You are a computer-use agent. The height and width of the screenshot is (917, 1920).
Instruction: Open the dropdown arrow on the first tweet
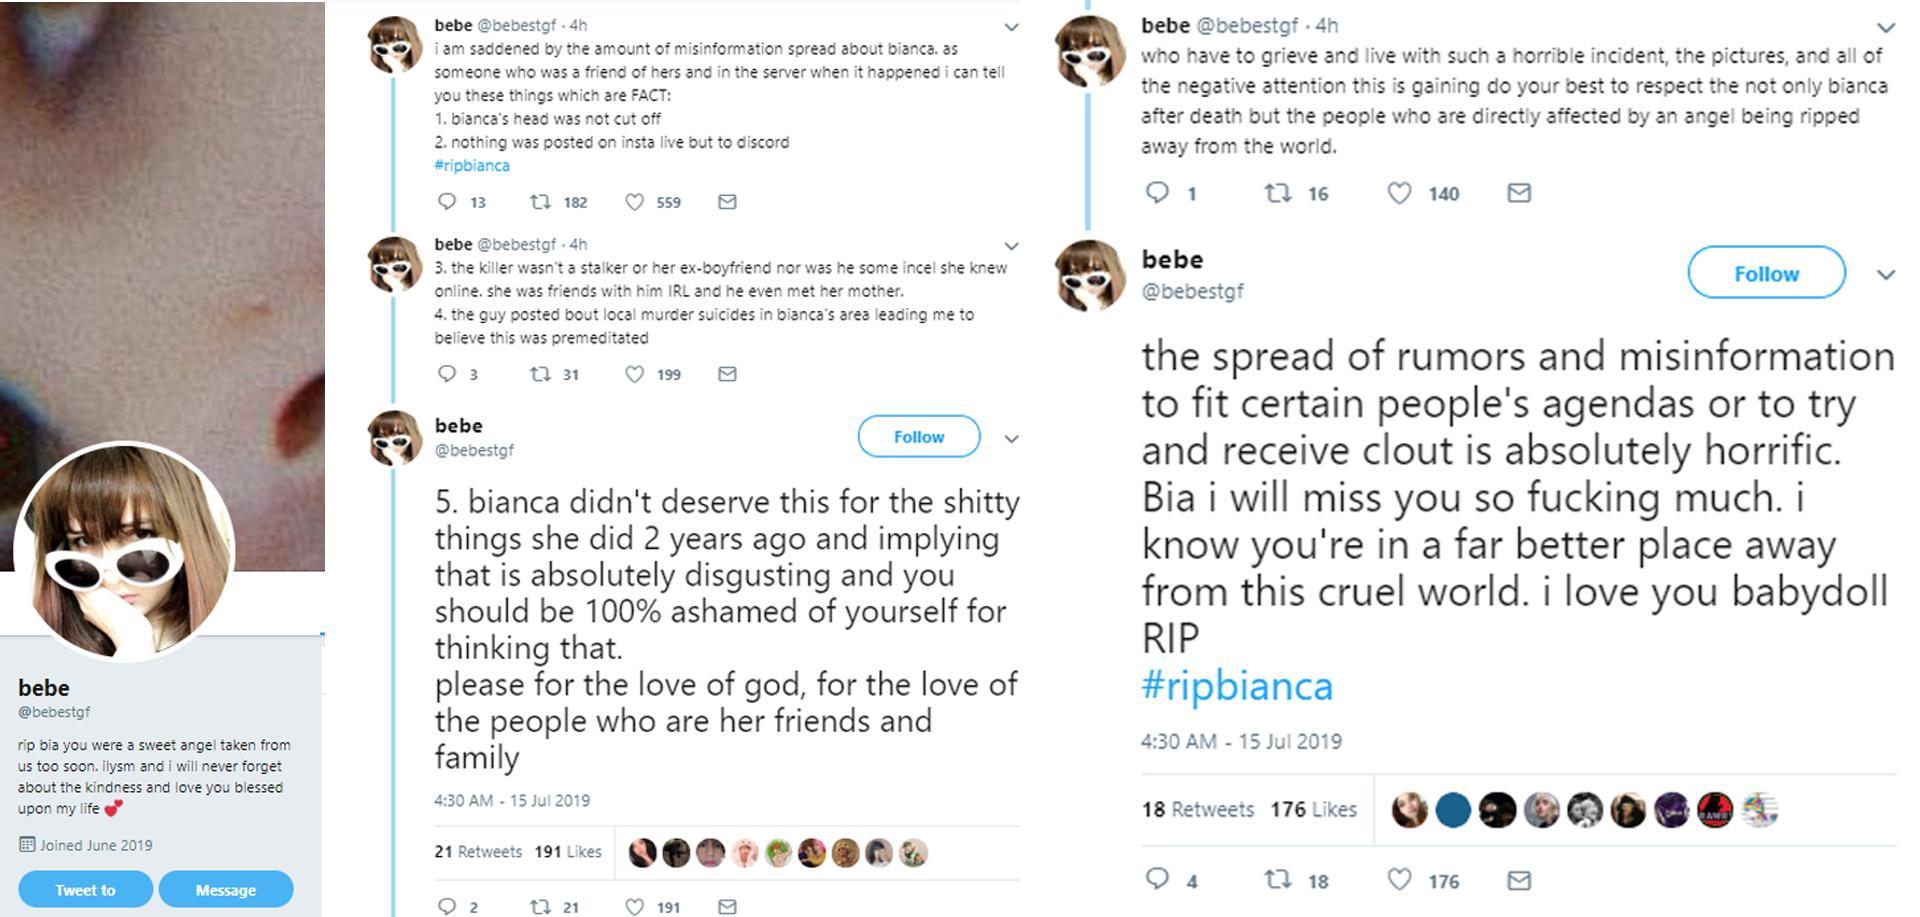[1011, 27]
